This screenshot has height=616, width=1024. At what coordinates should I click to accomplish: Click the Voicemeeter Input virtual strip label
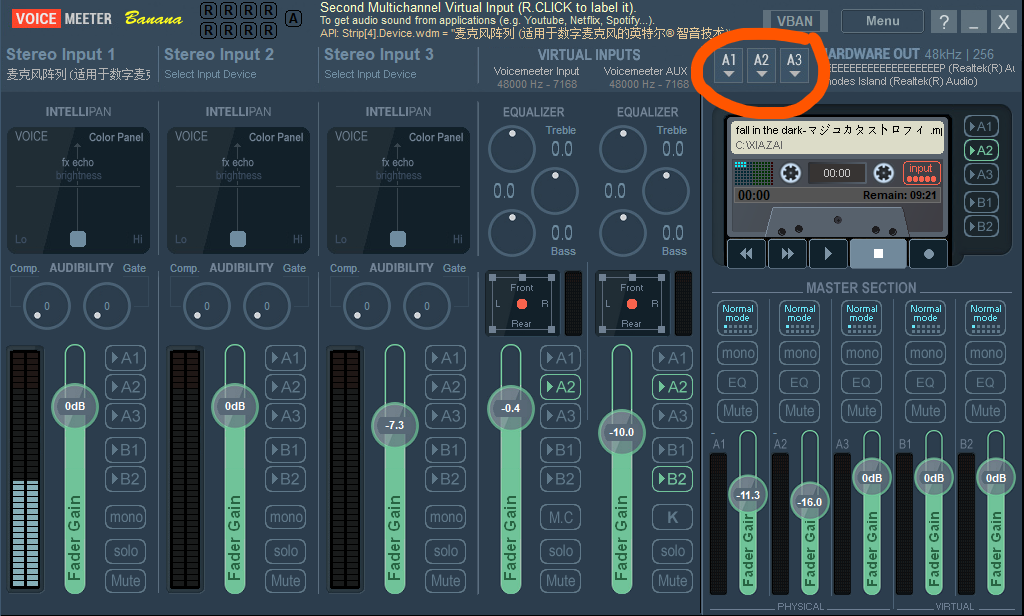click(536, 71)
